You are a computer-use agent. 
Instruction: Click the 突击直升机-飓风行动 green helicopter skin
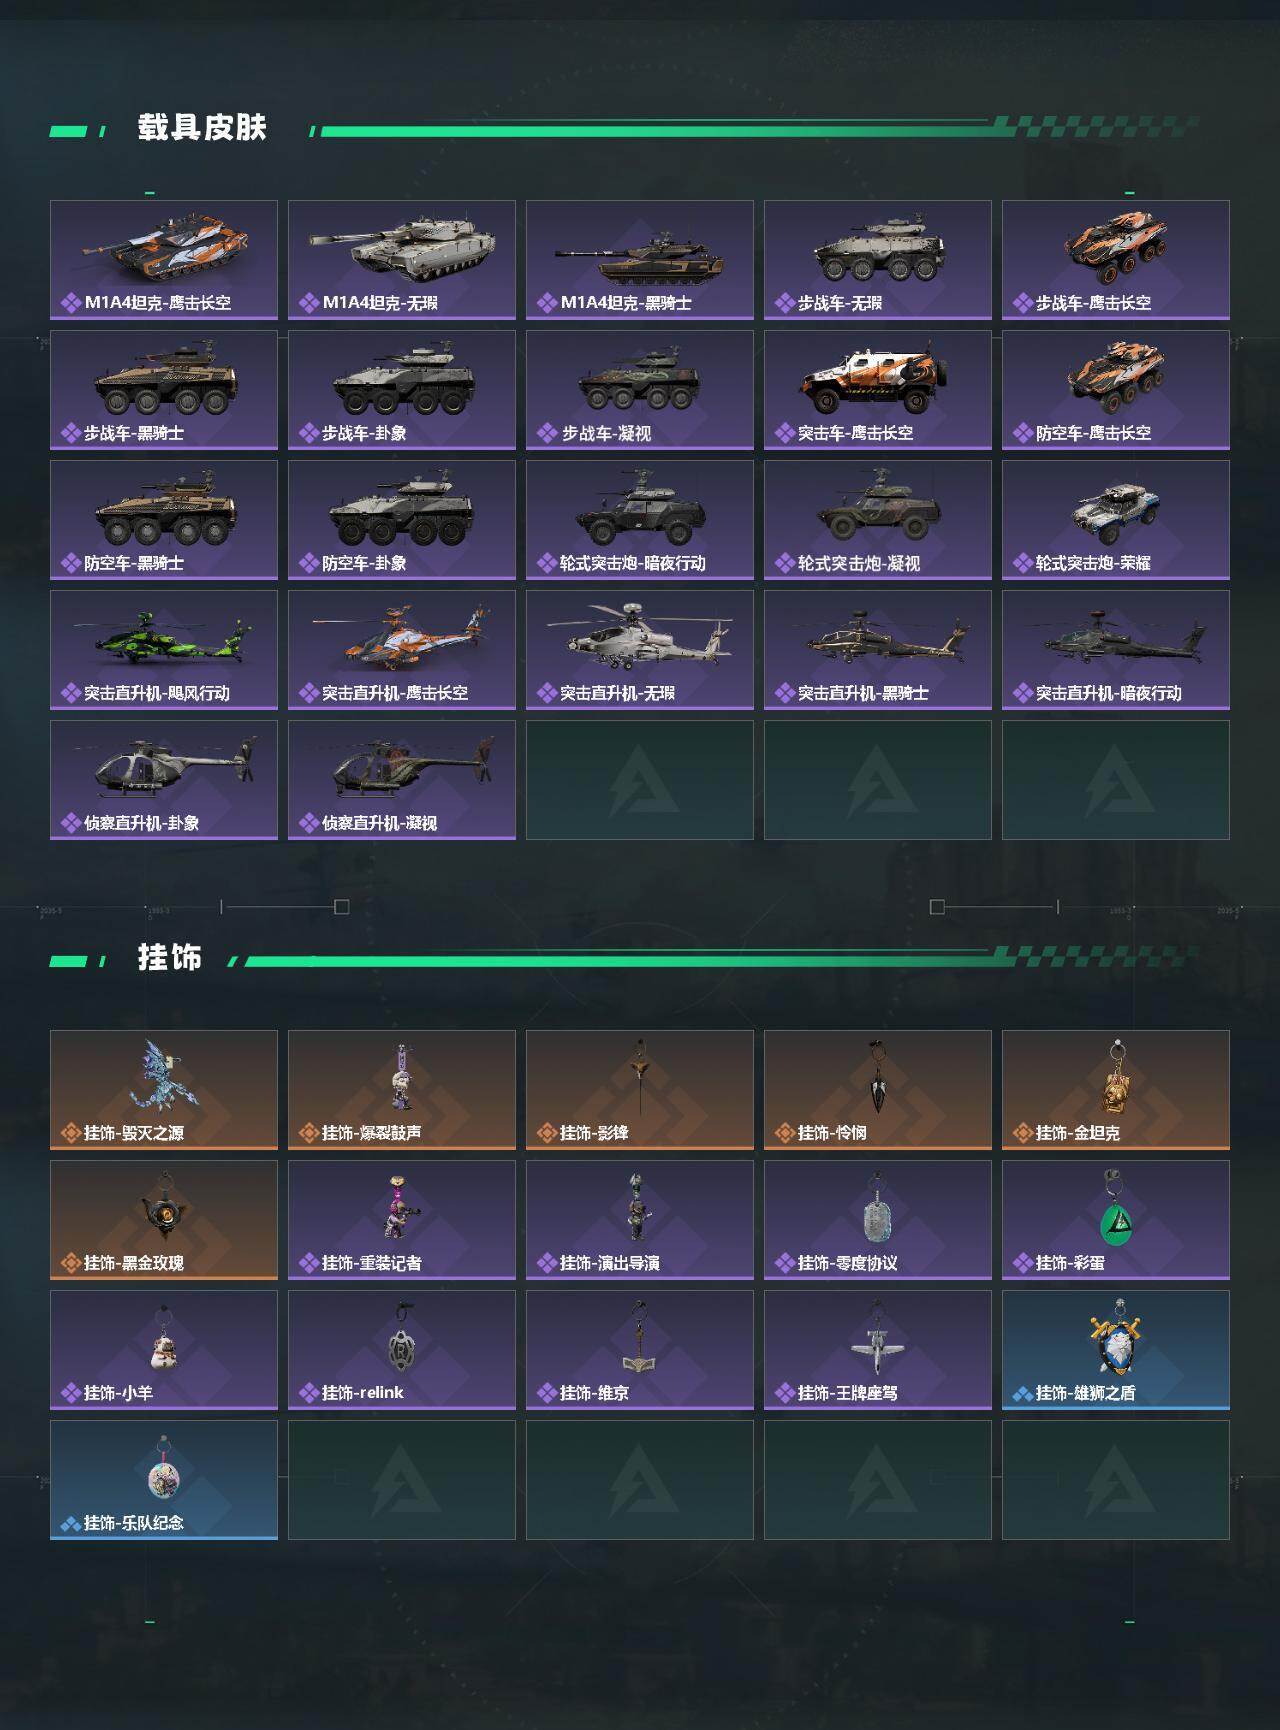(164, 650)
